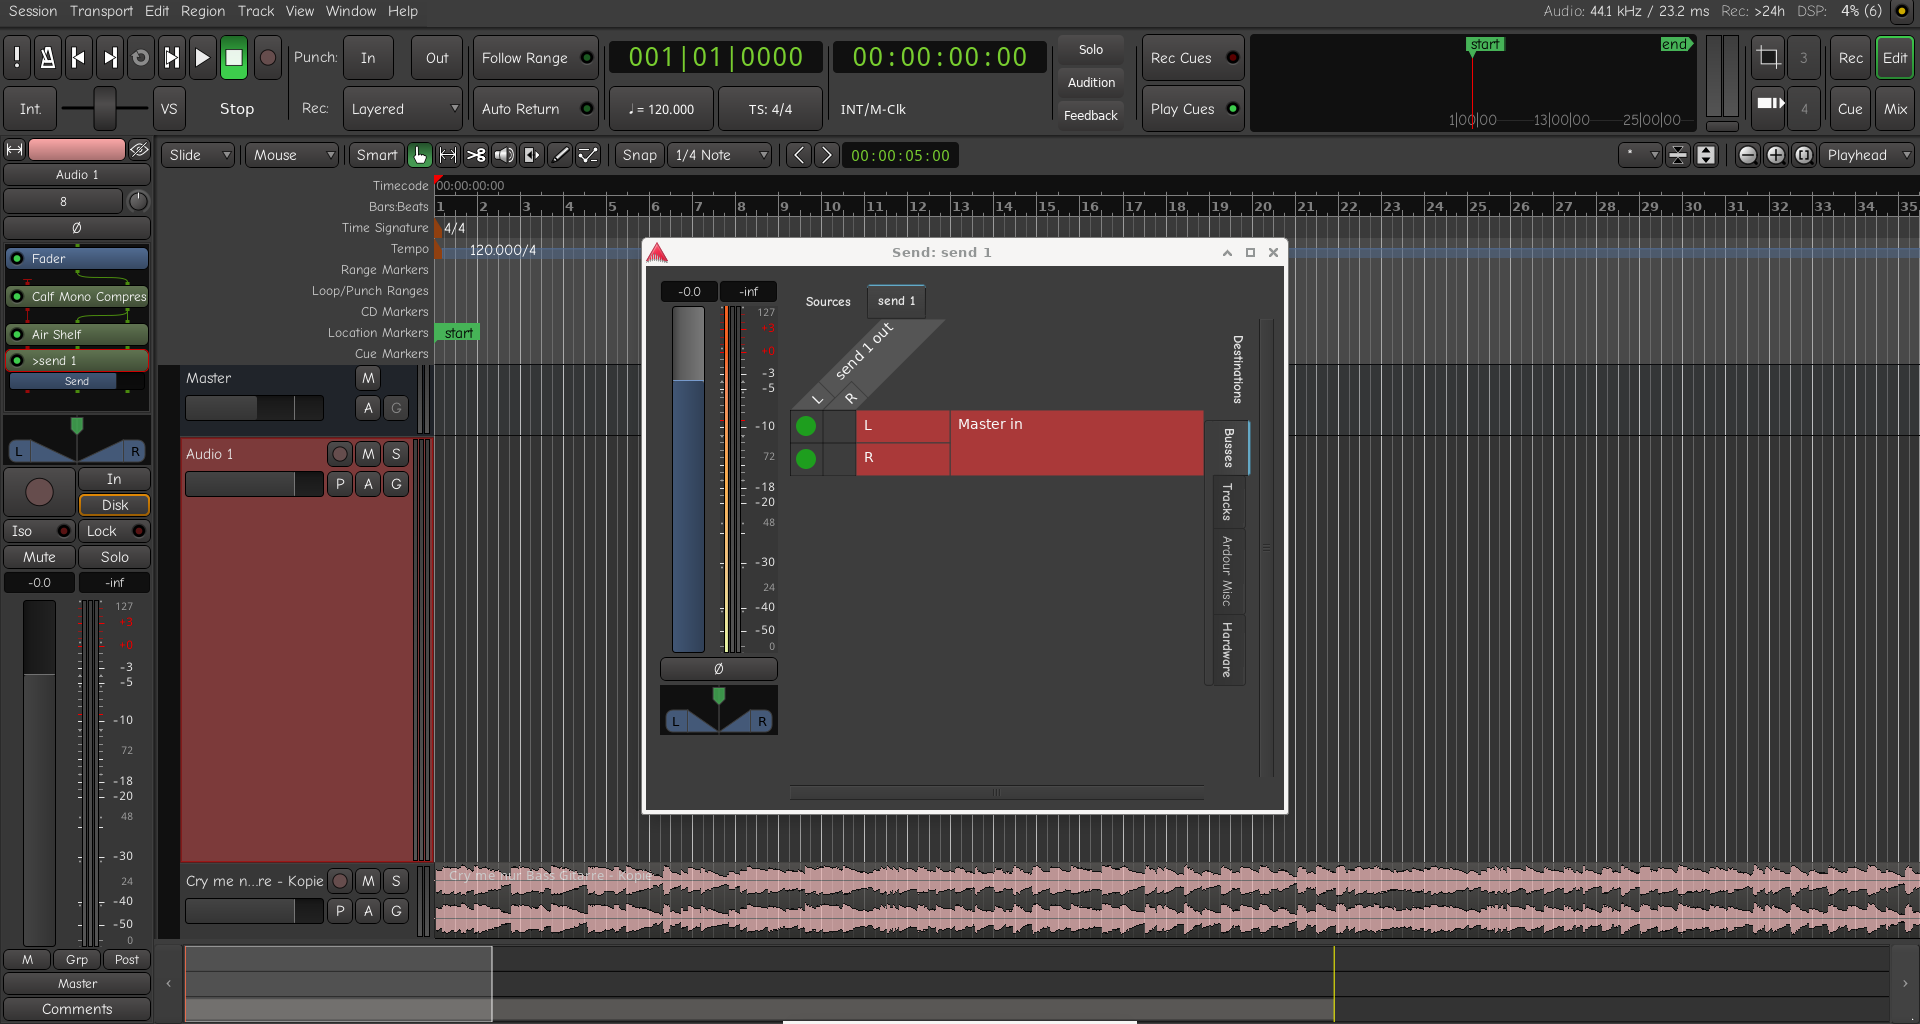Viewport: 1920px width, 1024px height.
Task: Click the send window gain fader
Action: tap(688, 480)
